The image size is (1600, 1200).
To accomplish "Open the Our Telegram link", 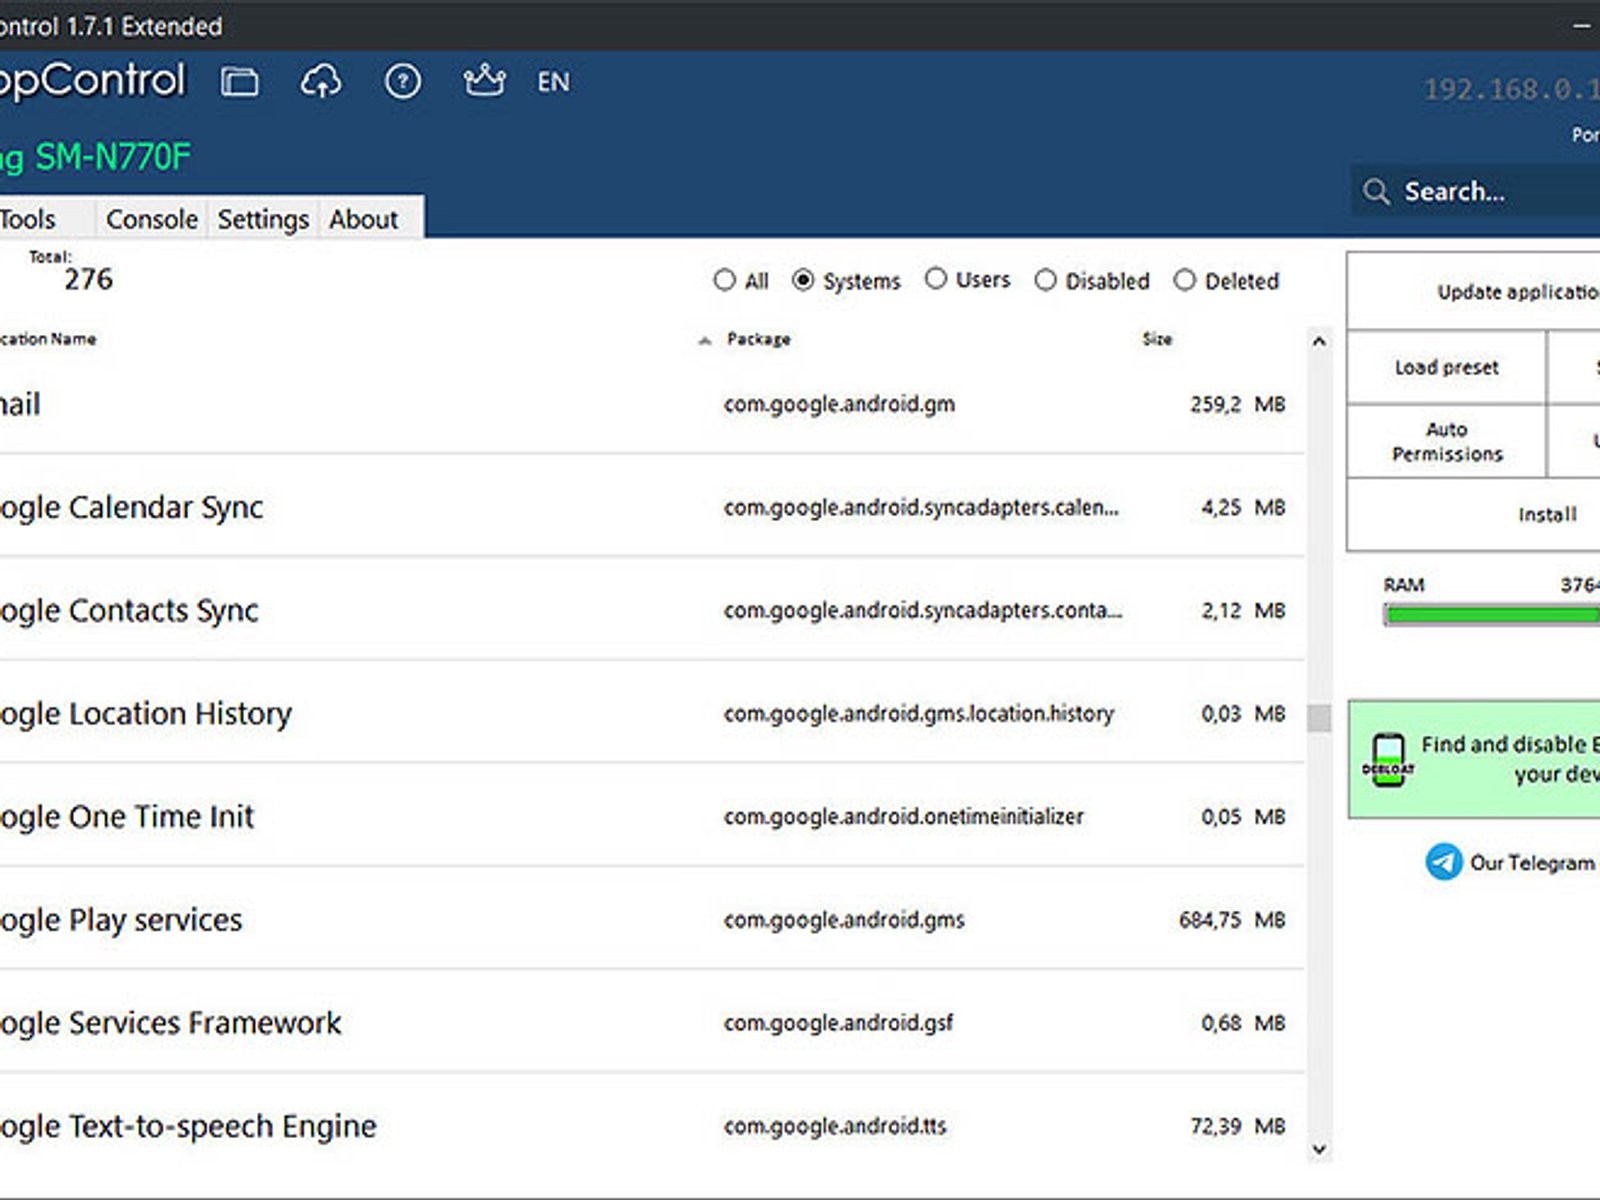I will coord(1532,862).
